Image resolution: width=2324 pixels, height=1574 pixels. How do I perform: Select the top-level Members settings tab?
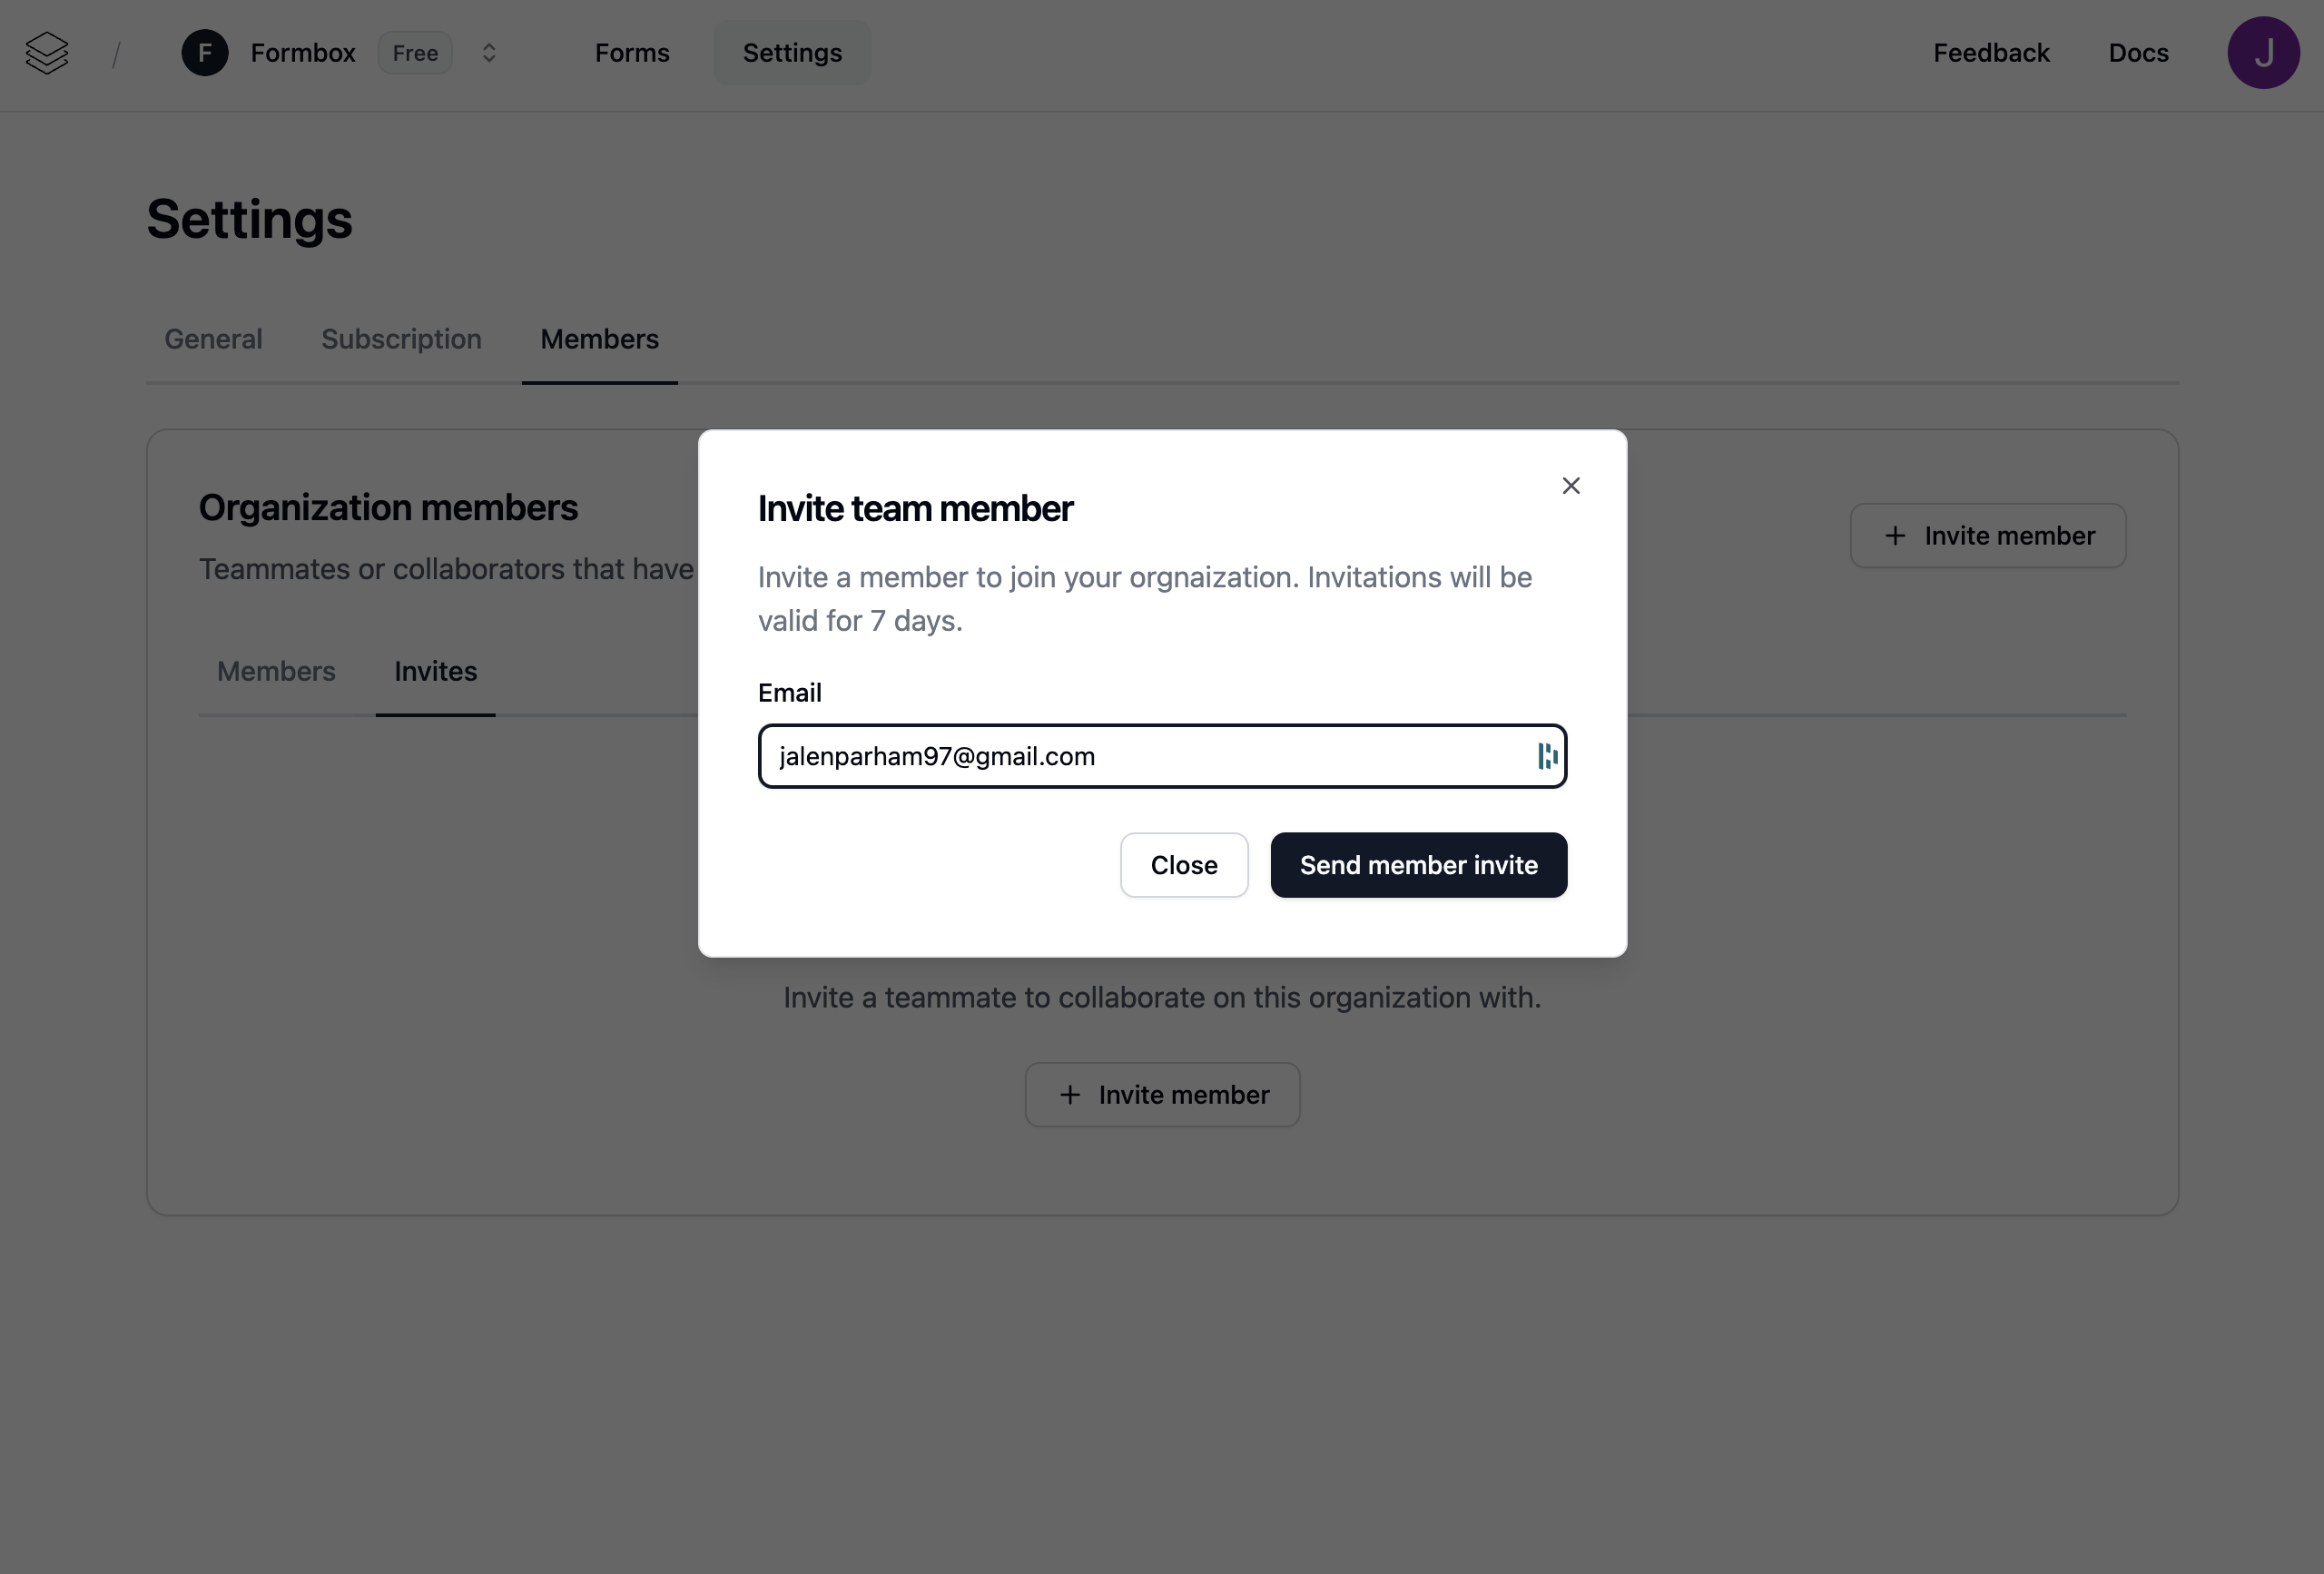(x=599, y=339)
